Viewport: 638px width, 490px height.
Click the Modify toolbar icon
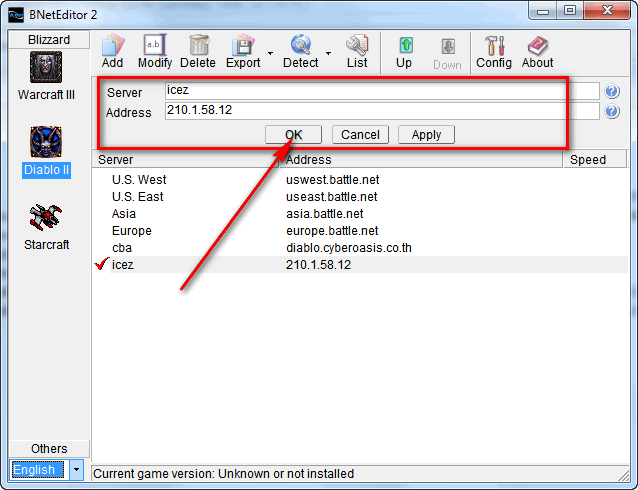pyautogui.click(x=155, y=45)
